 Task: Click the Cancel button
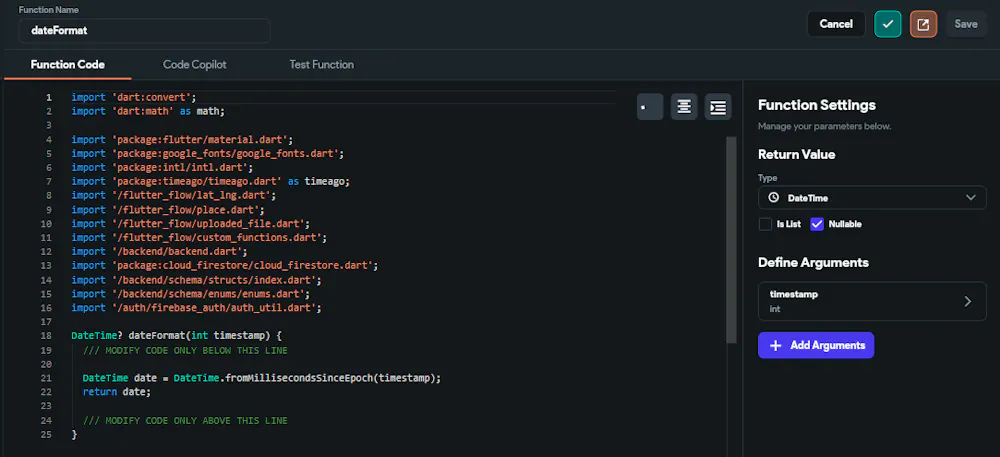tap(836, 24)
